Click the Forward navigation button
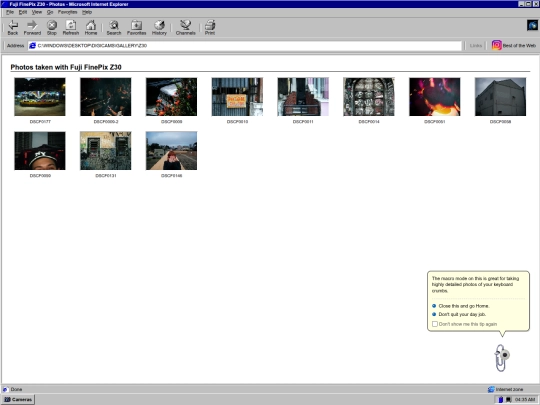The width and height of the screenshot is (540, 405). tap(32, 27)
